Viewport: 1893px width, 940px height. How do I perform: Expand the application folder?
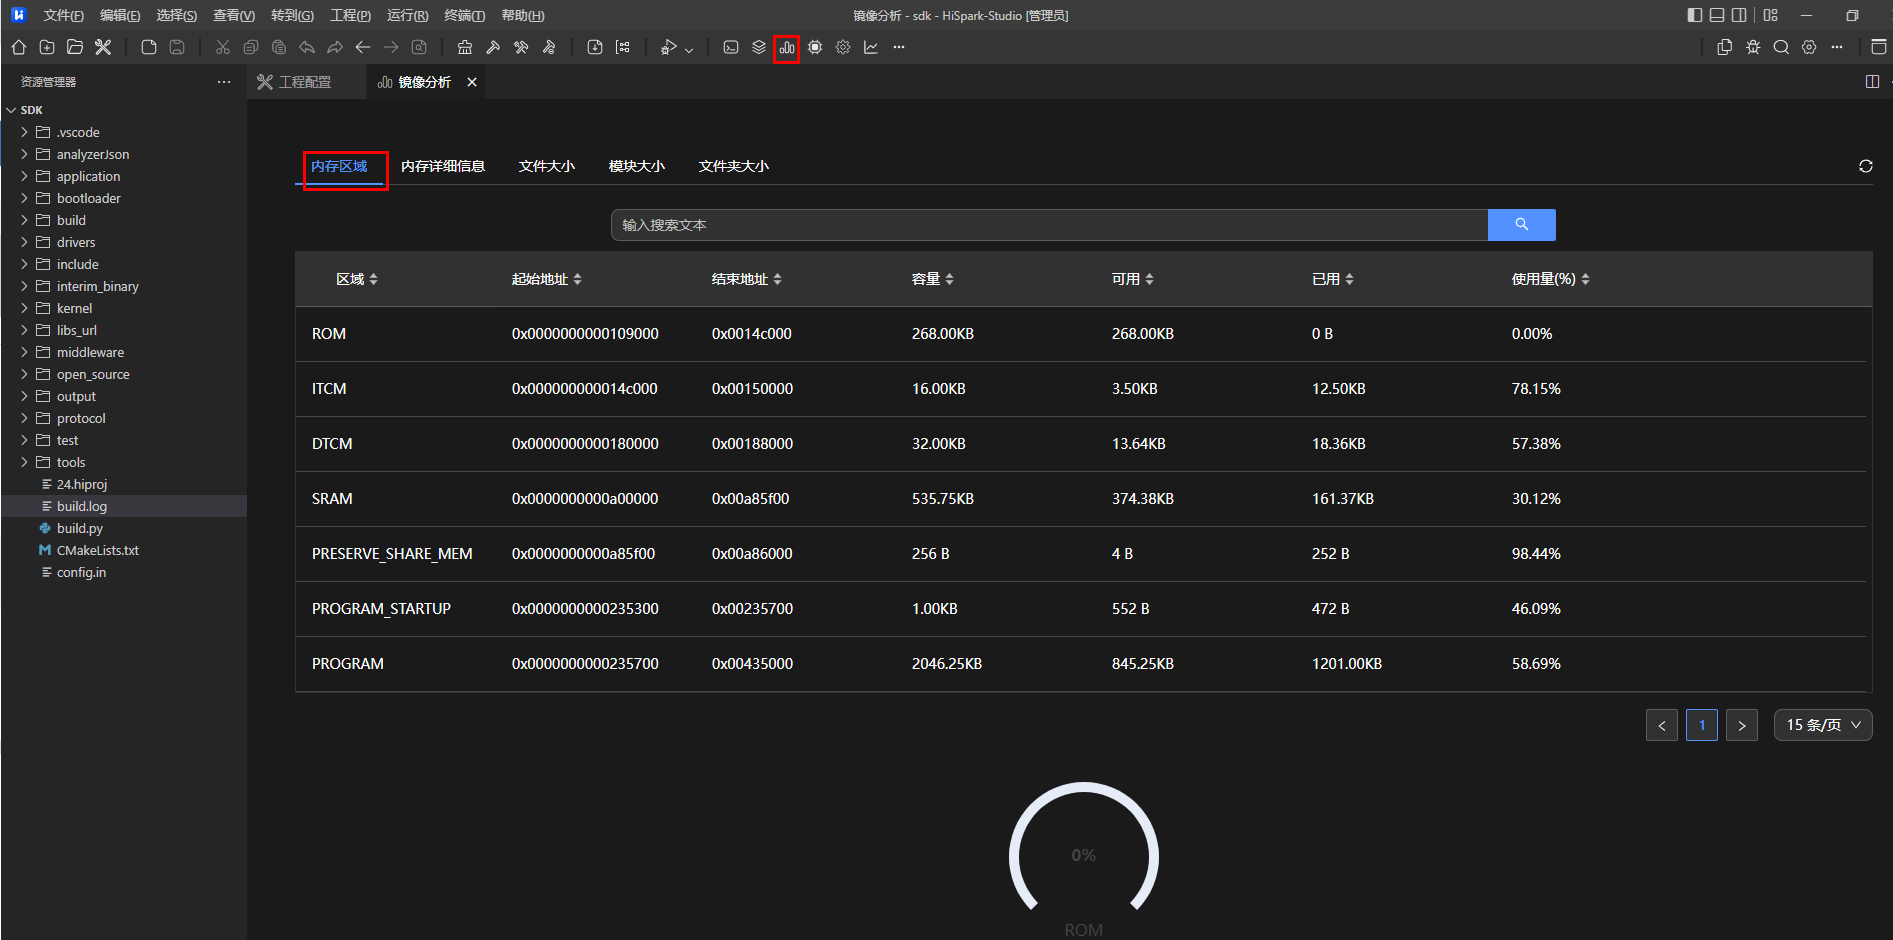point(25,176)
